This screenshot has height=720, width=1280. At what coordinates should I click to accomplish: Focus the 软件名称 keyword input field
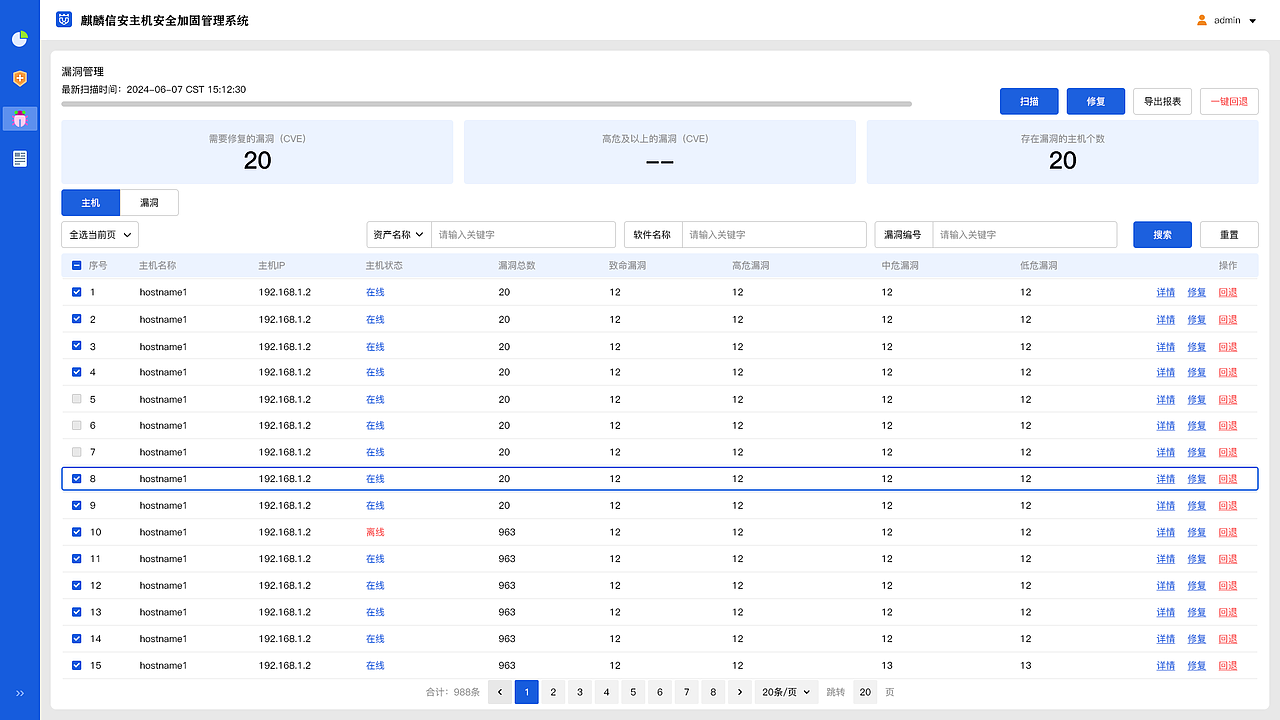tap(774, 235)
